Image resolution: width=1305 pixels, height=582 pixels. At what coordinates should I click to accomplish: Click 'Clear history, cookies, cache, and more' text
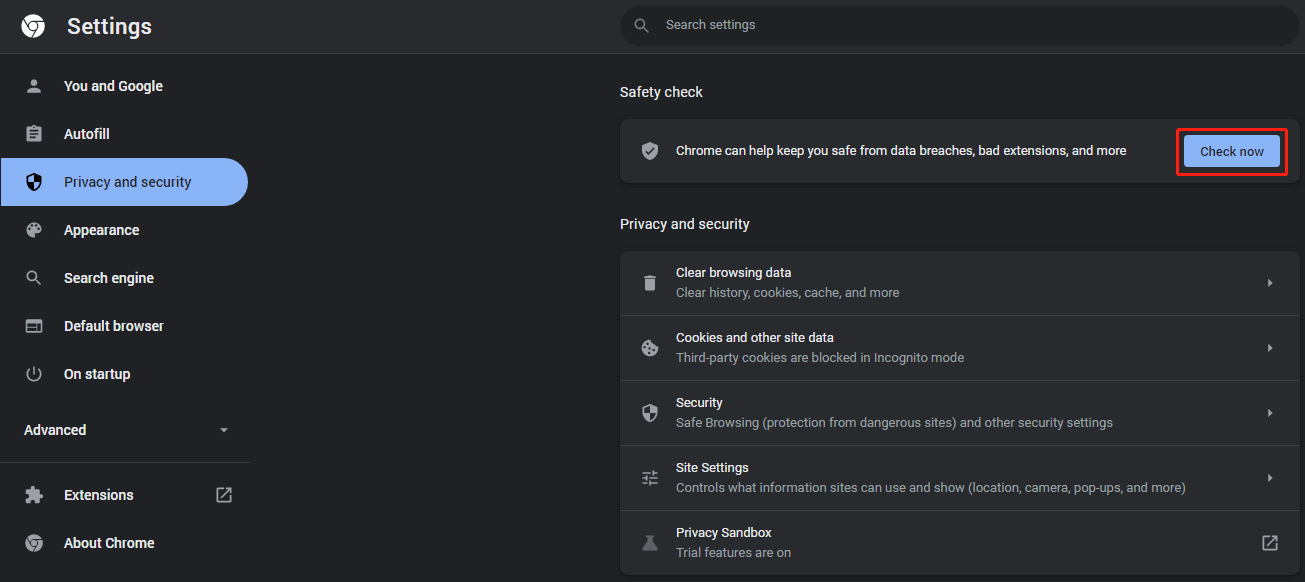coord(788,293)
